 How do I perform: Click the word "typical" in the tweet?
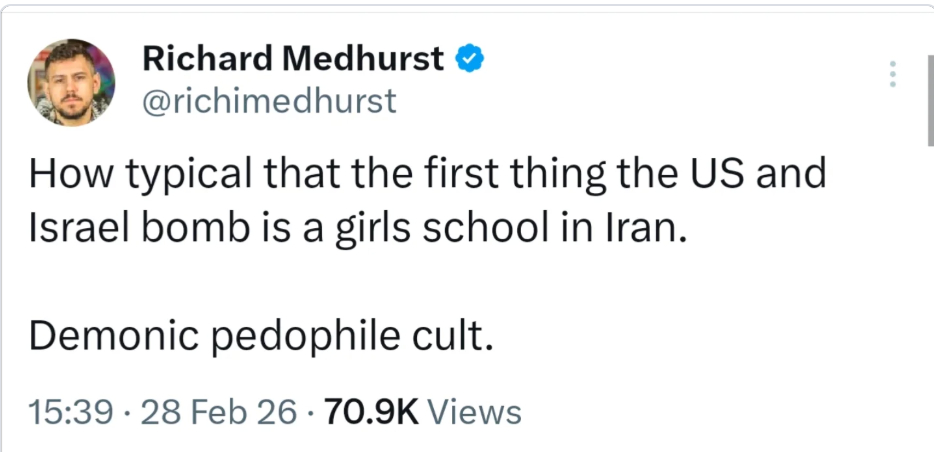tap(207, 175)
